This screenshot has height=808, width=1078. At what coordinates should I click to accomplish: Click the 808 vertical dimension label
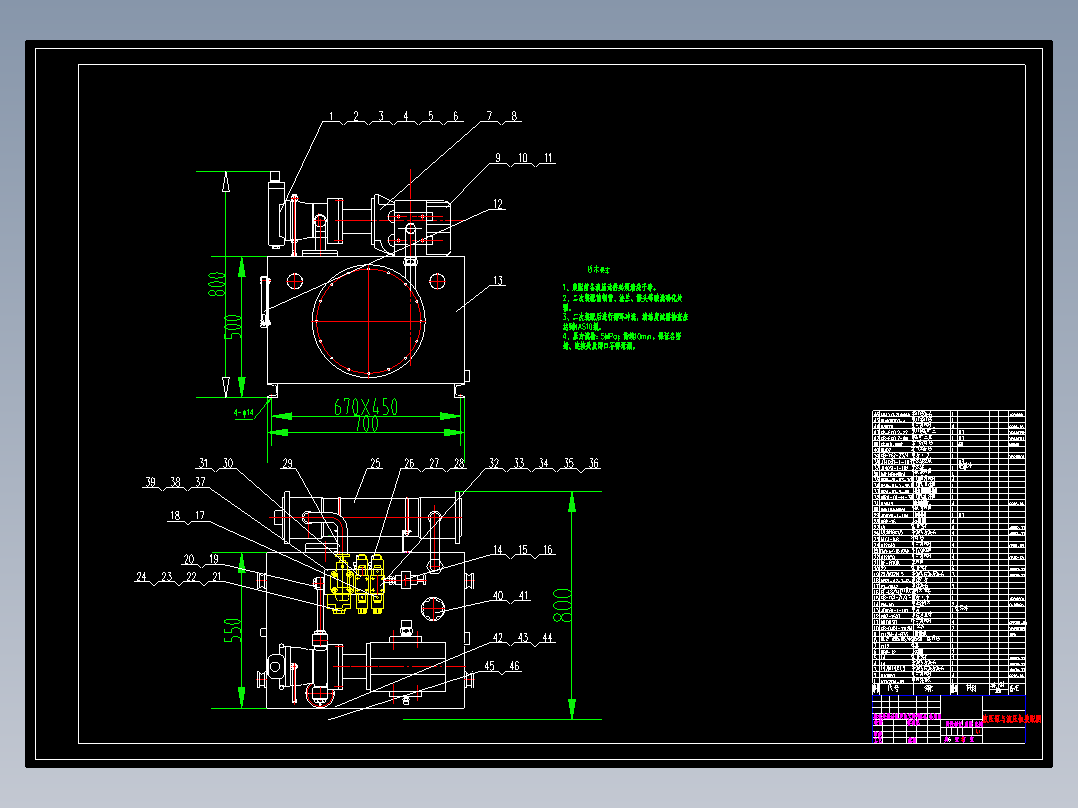(x=217, y=284)
